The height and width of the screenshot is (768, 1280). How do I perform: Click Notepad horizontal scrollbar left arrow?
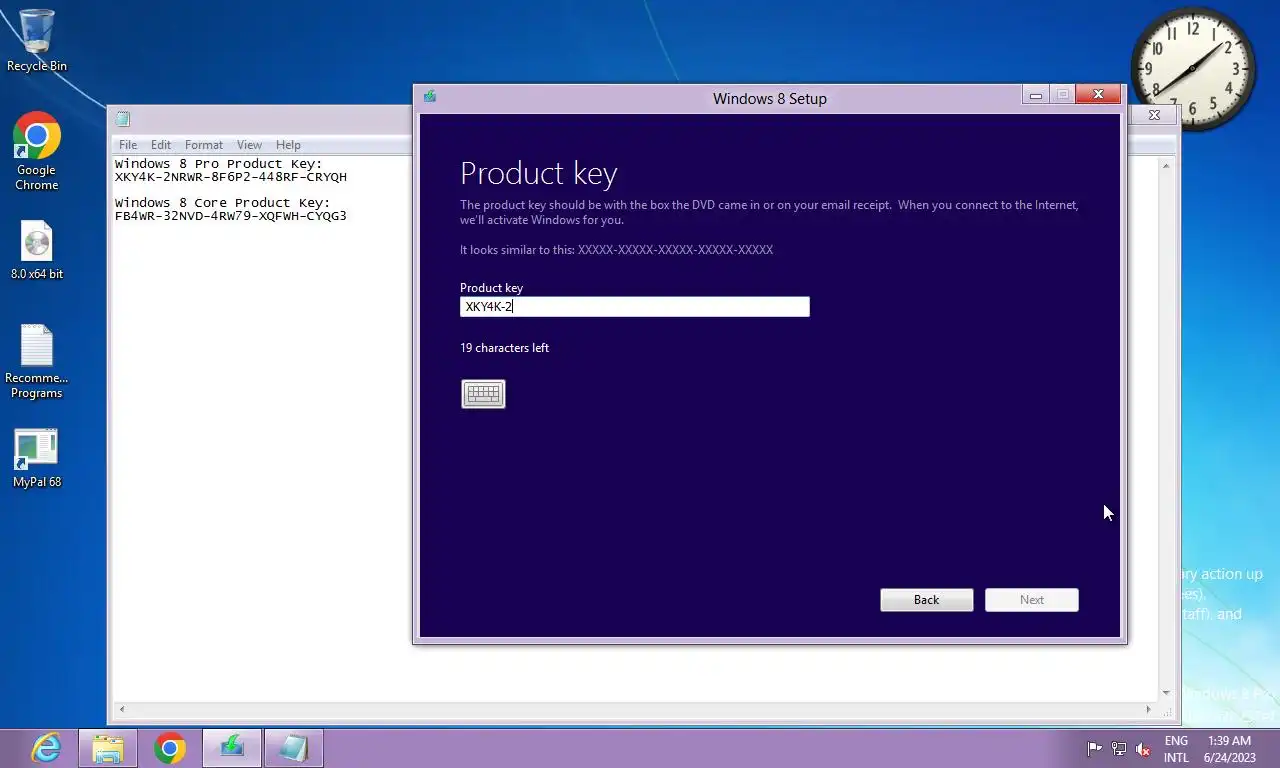122,710
